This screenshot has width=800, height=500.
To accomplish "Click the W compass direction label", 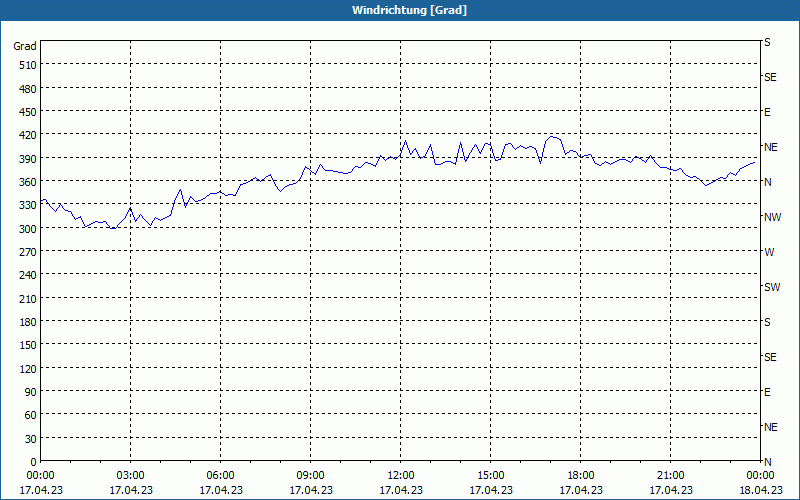I will coord(769,252).
